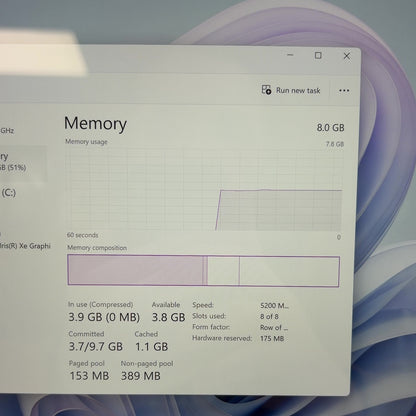The image size is (416, 416).
Task: Maximize the Task Manager window
Action: pyautogui.click(x=318, y=55)
